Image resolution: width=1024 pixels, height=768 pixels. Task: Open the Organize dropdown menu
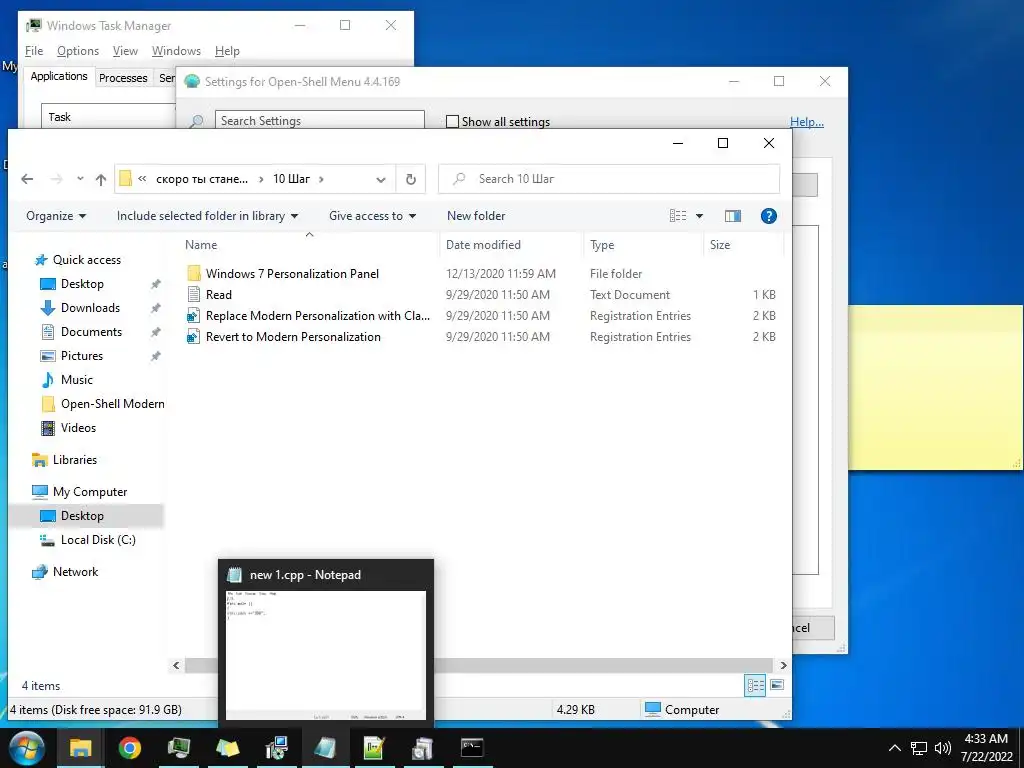tap(56, 216)
